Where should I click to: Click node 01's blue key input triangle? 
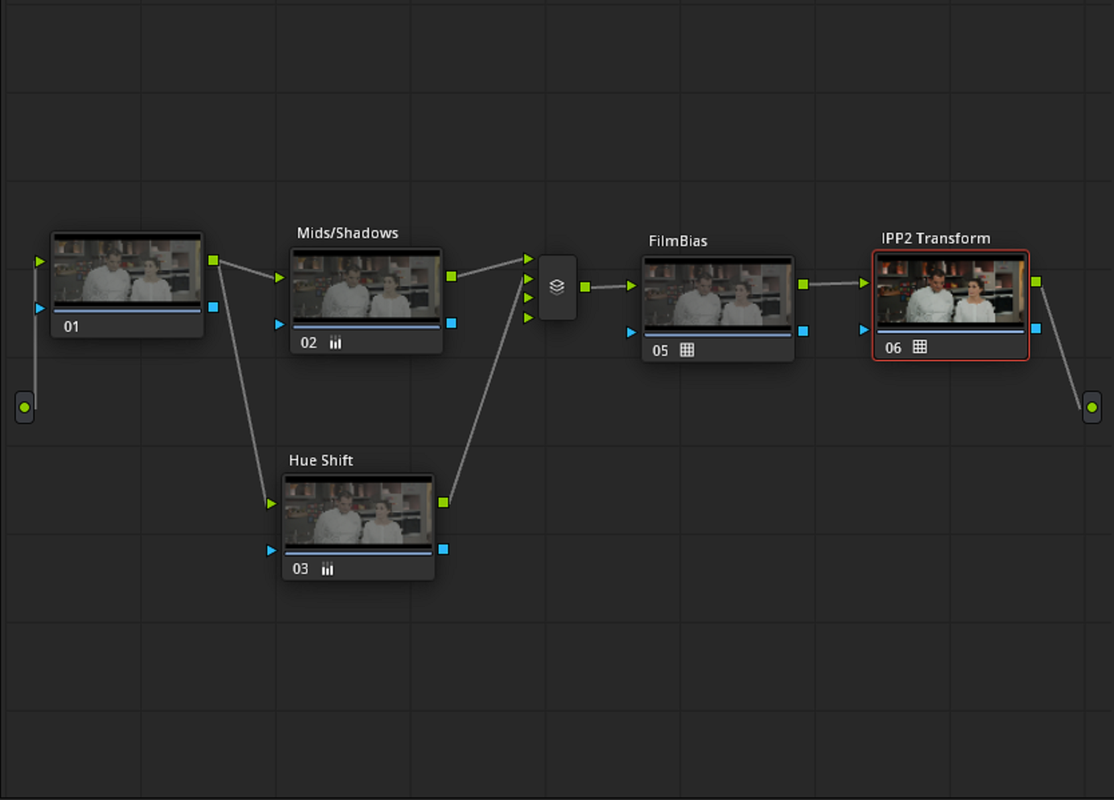pyautogui.click(x=40, y=308)
